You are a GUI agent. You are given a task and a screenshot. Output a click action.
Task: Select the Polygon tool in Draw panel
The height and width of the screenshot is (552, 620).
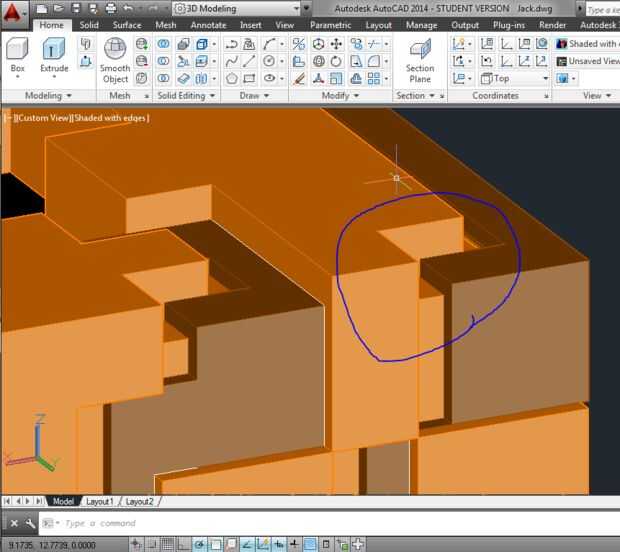[231, 78]
